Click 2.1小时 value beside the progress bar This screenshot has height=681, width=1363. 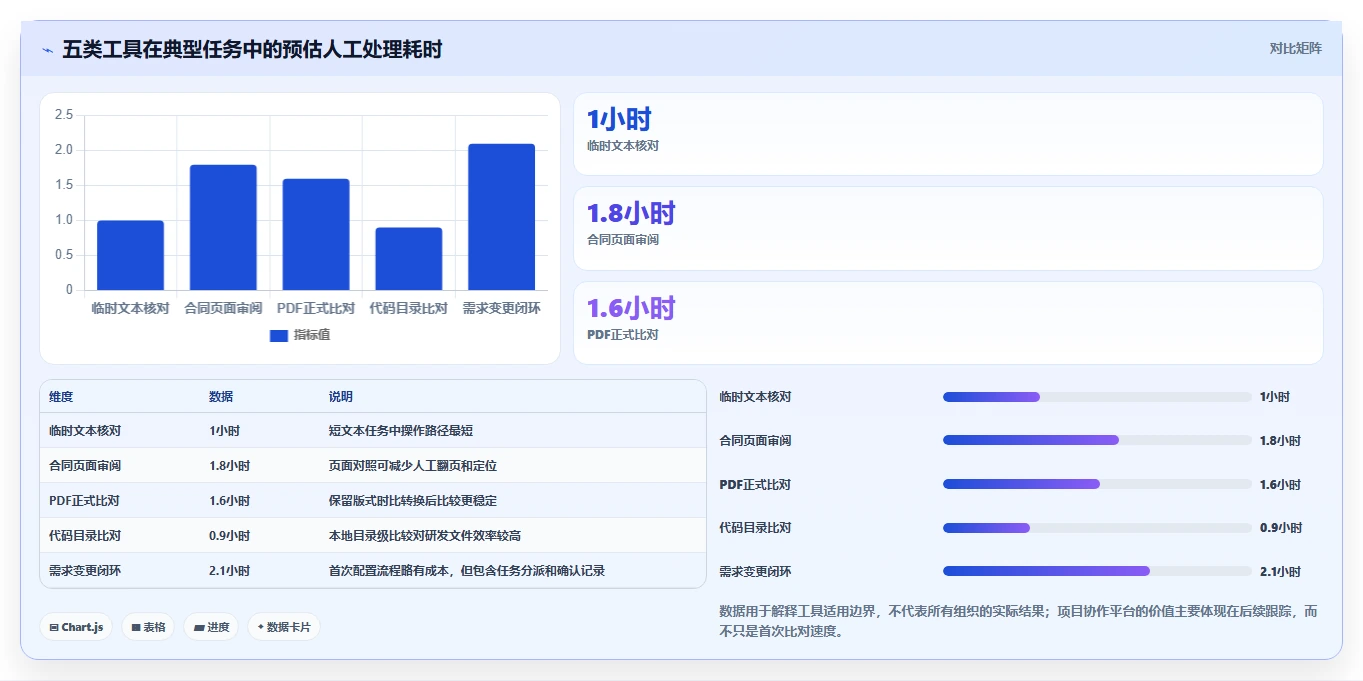pyautogui.click(x=1280, y=572)
